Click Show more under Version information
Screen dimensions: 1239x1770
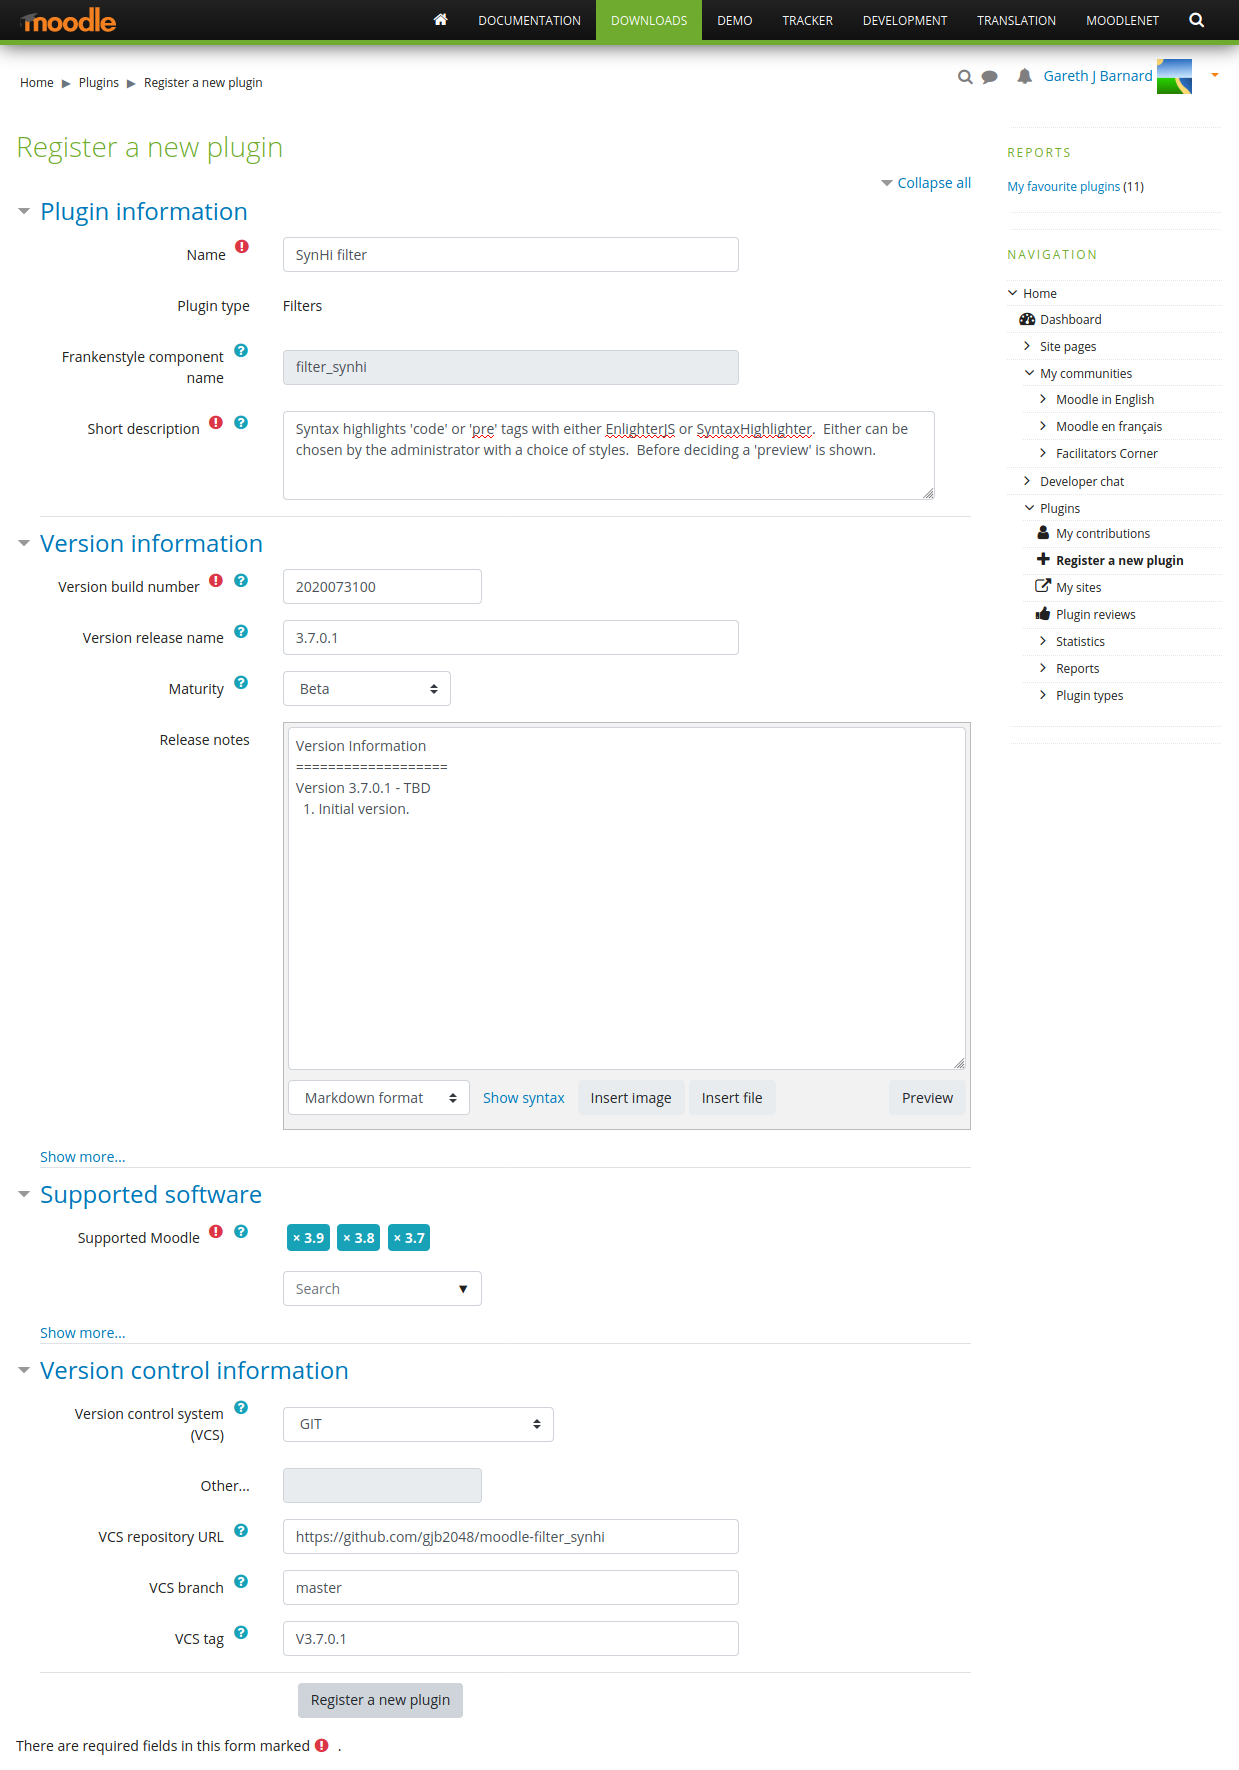point(83,1157)
